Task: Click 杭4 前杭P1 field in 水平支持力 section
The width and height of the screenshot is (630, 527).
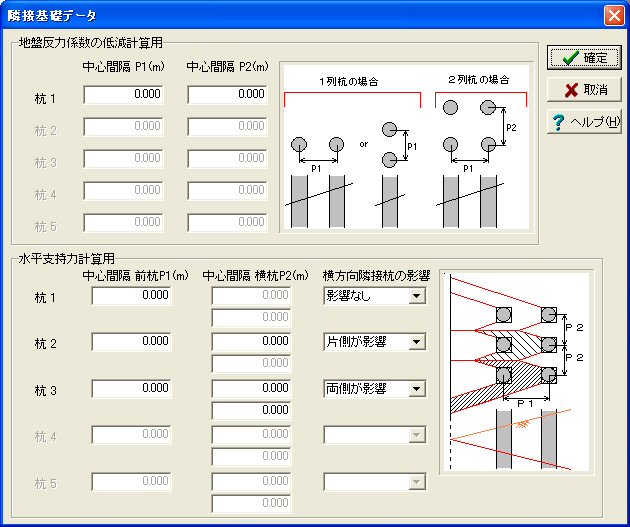Action: 131,435
